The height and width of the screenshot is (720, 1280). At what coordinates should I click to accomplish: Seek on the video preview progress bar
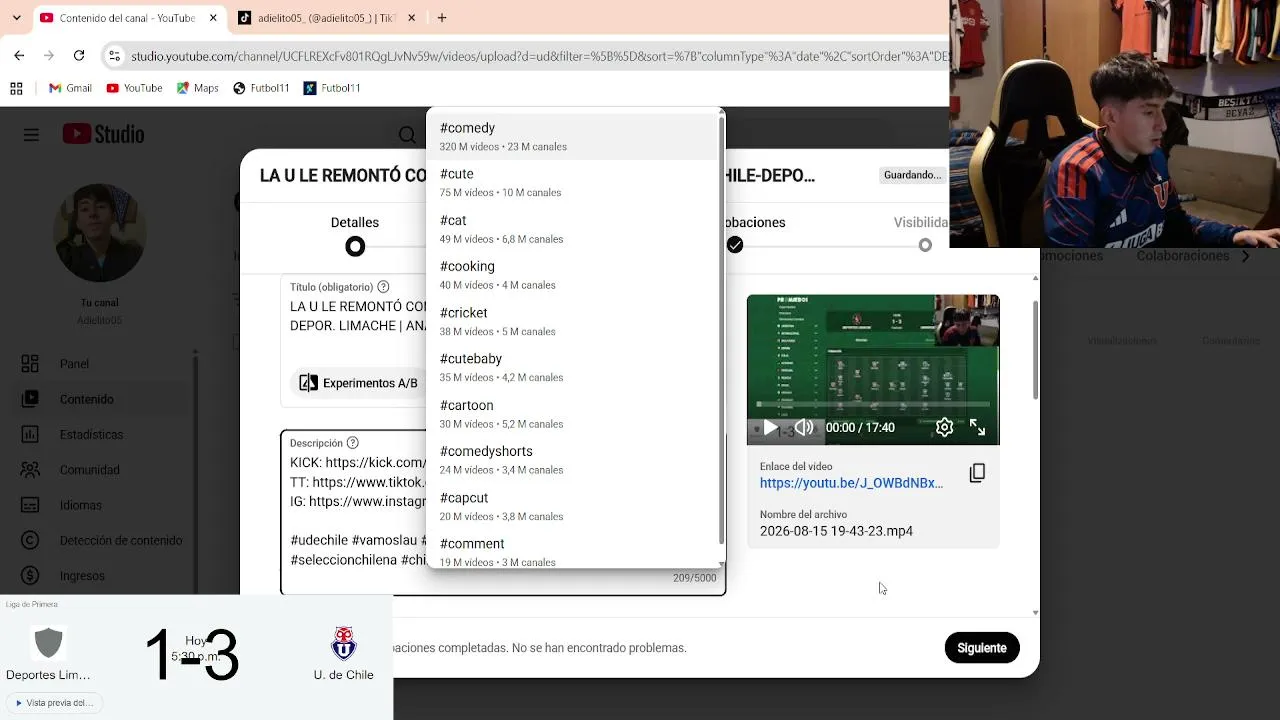[x=873, y=405]
